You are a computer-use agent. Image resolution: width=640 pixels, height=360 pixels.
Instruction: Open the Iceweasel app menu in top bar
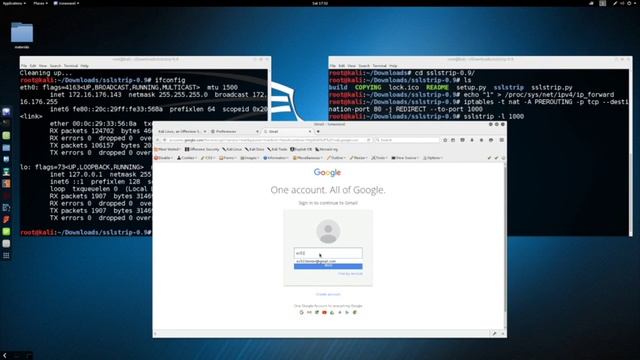tap(66, 3)
